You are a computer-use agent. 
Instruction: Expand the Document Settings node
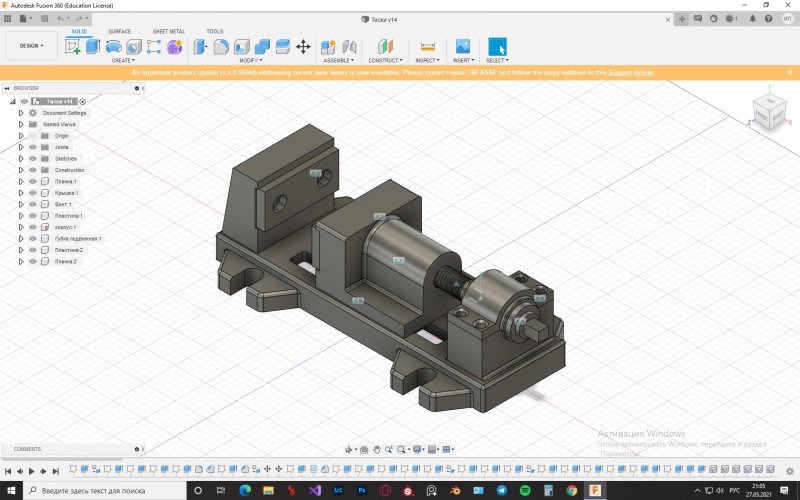pos(20,113)
